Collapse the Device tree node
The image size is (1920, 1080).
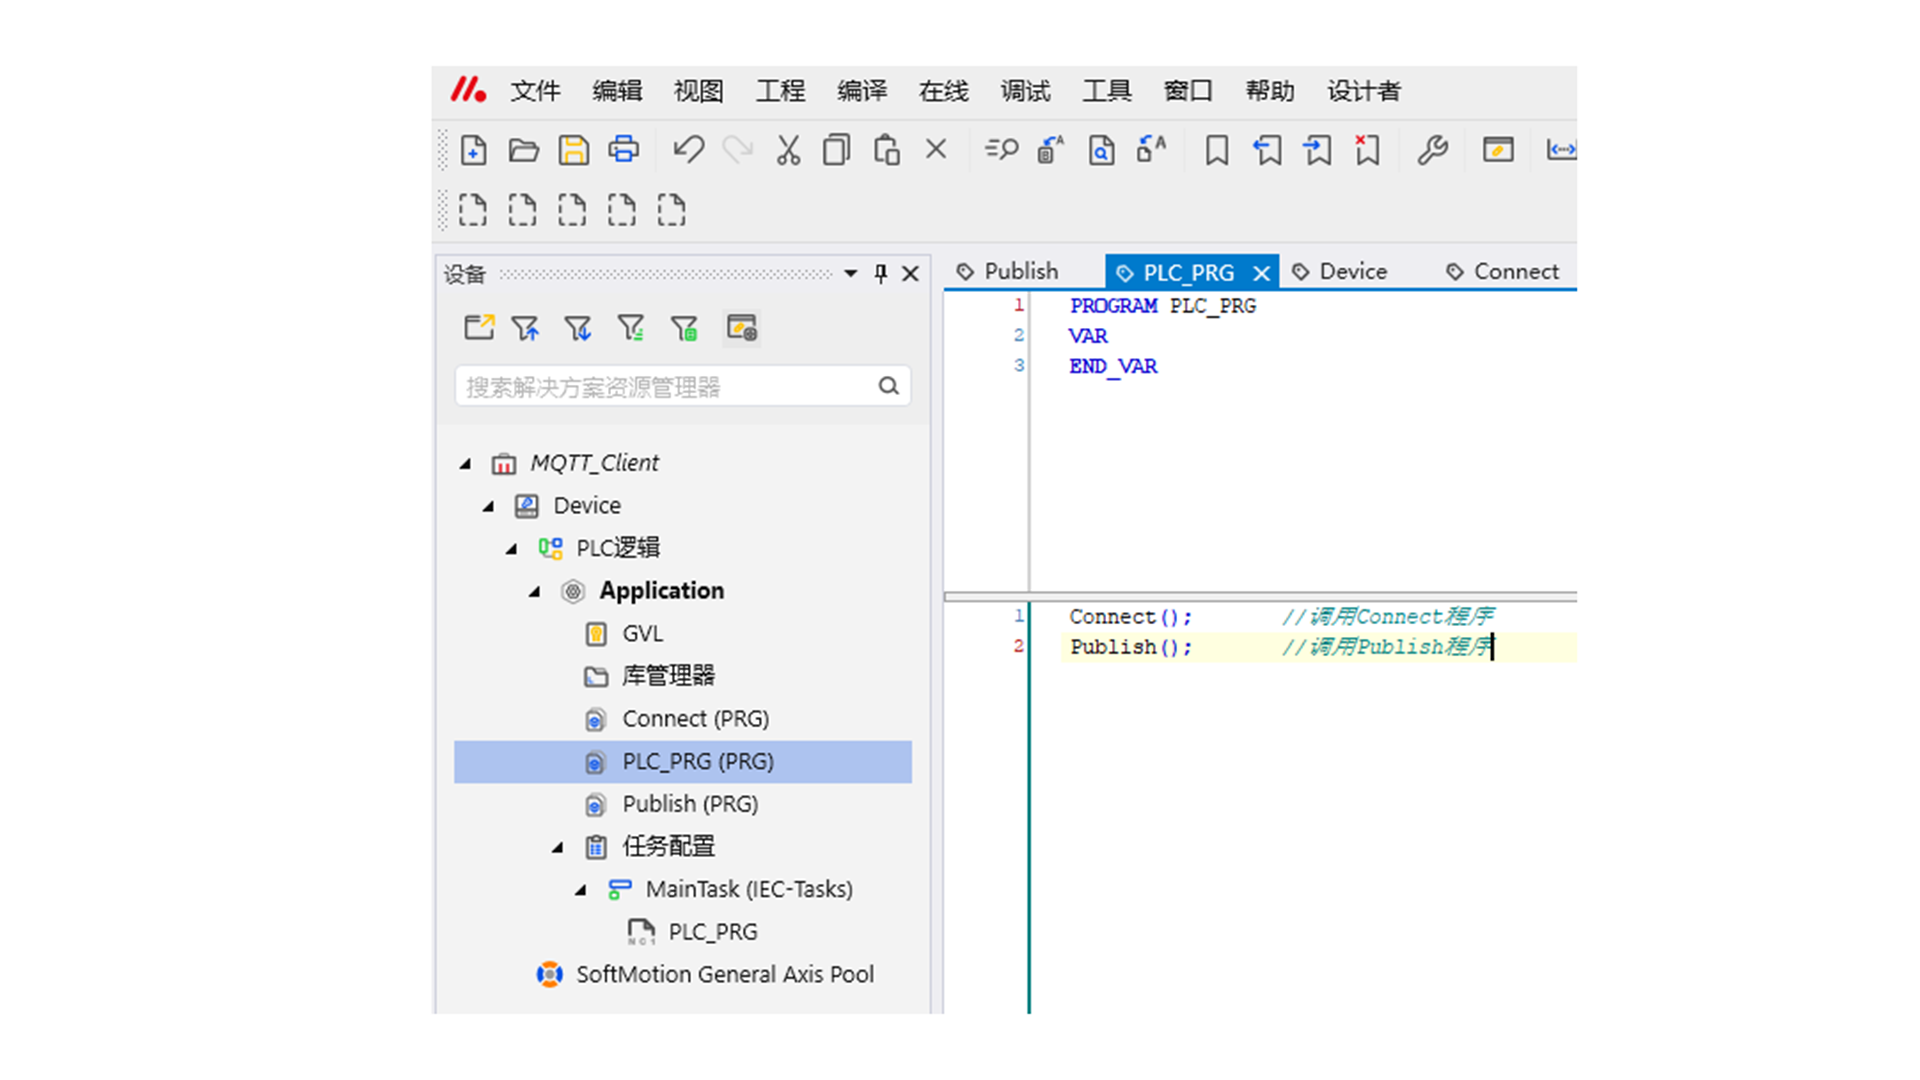pyautogui.click(x=489, y=507)
